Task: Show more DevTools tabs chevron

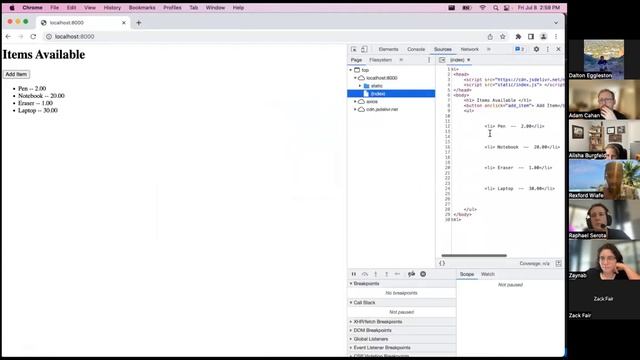Action: tap(489, 49)
